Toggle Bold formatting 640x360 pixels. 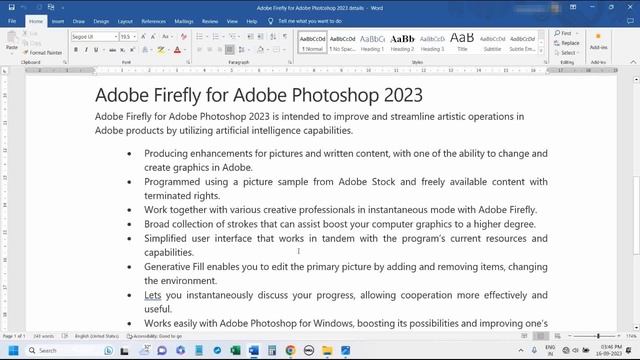click(x=76, y=50)
